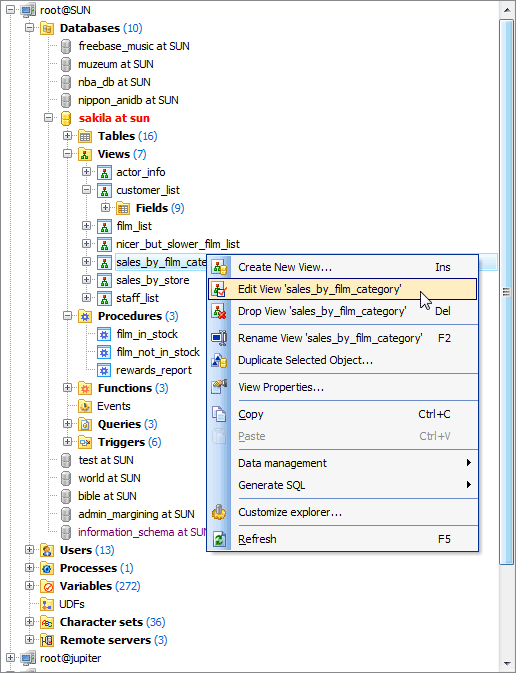Click the Drop View red-cross icon
The width and height of the screenshot is (516, 673).
(219, 311)
